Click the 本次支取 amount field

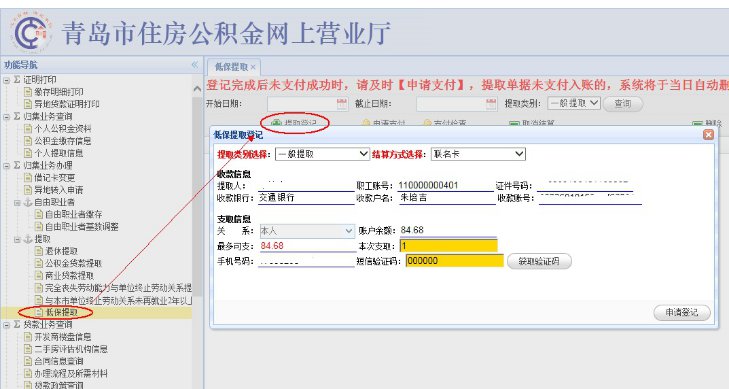449,246
